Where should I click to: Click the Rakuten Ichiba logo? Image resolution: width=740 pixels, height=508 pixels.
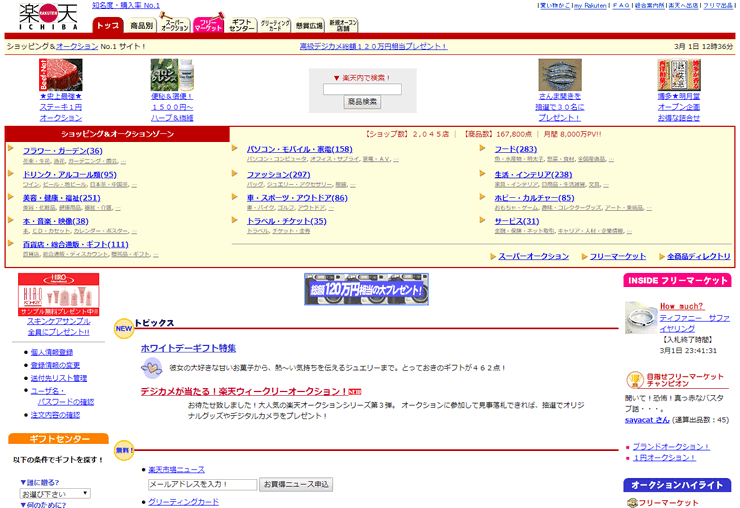point(48,17)
